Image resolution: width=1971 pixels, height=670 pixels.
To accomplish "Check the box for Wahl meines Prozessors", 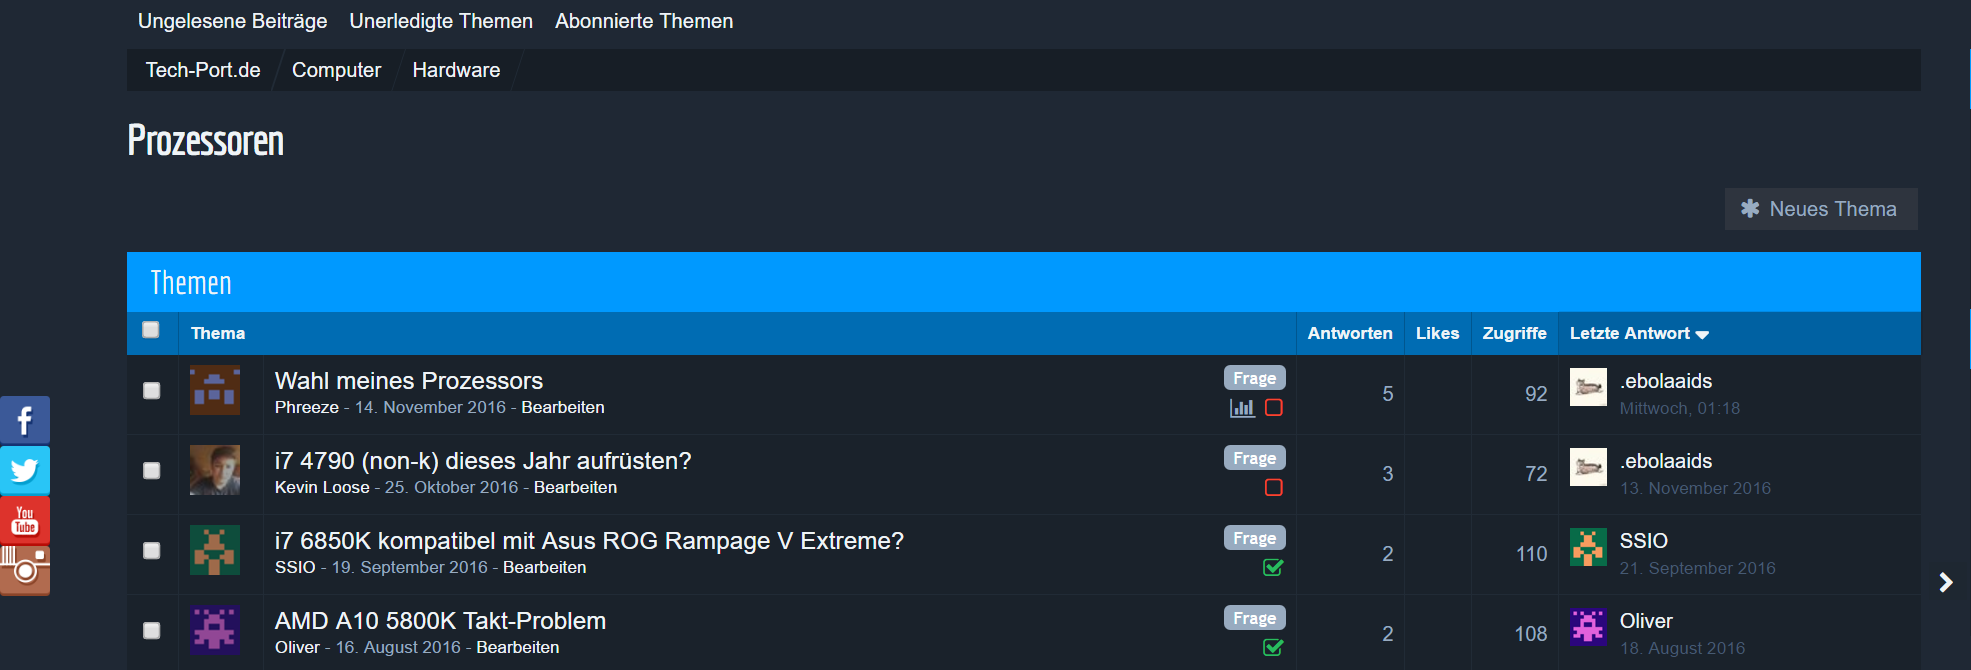I will [152, 391].
